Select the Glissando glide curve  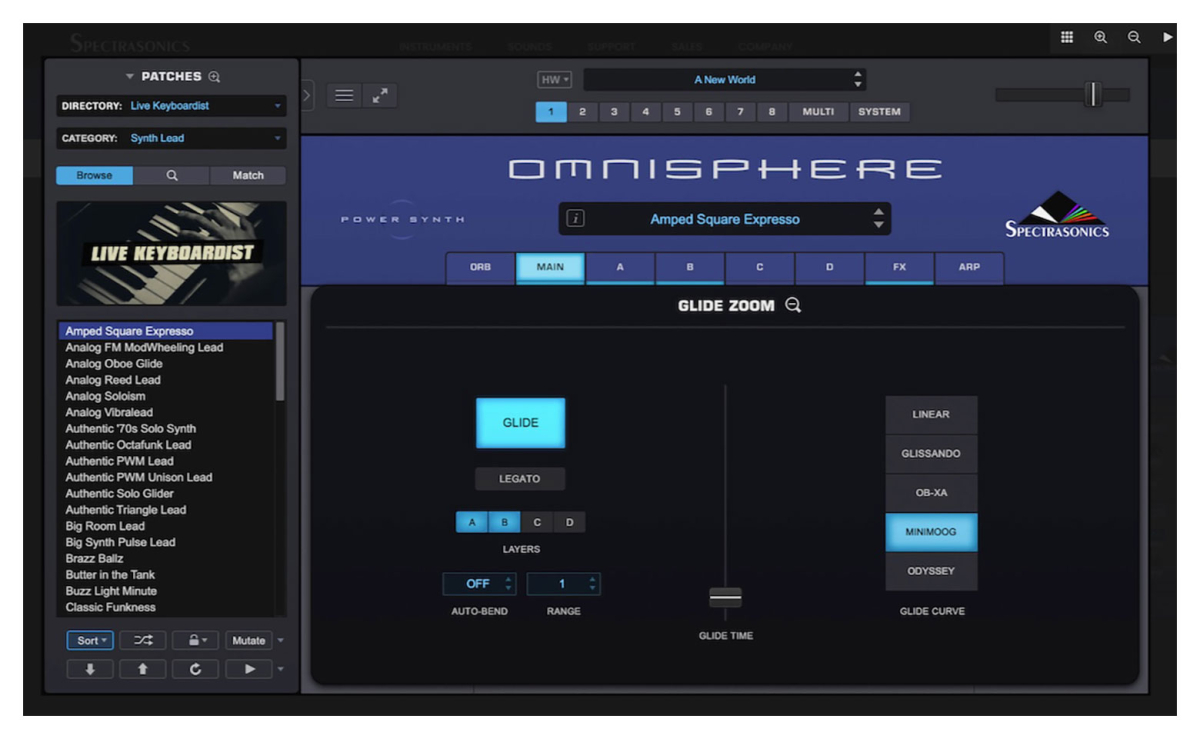931,454
